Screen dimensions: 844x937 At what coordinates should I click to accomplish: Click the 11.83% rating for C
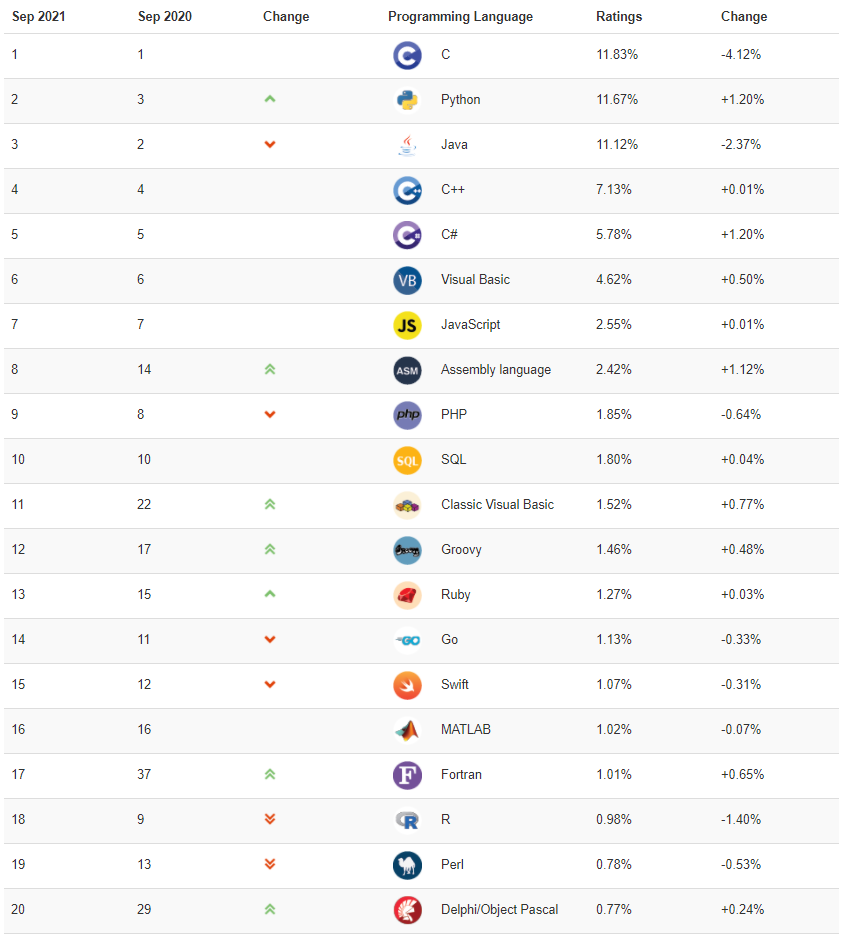[617, 55]
